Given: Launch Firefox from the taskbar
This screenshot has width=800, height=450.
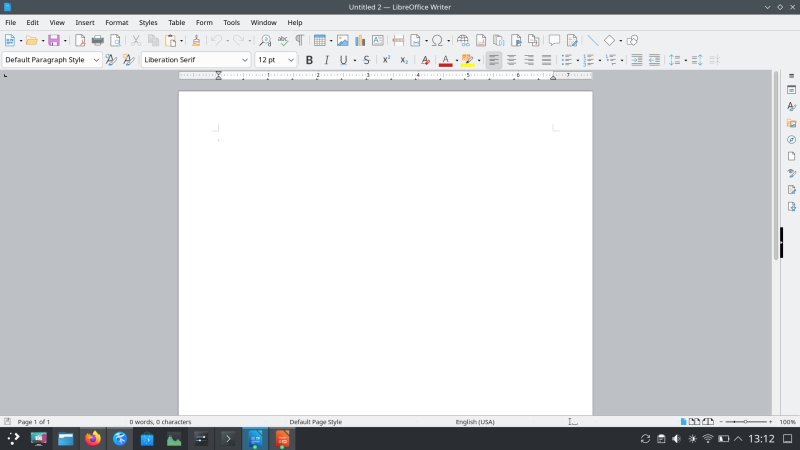Looking at the screenshot, I should pos(93,439).
